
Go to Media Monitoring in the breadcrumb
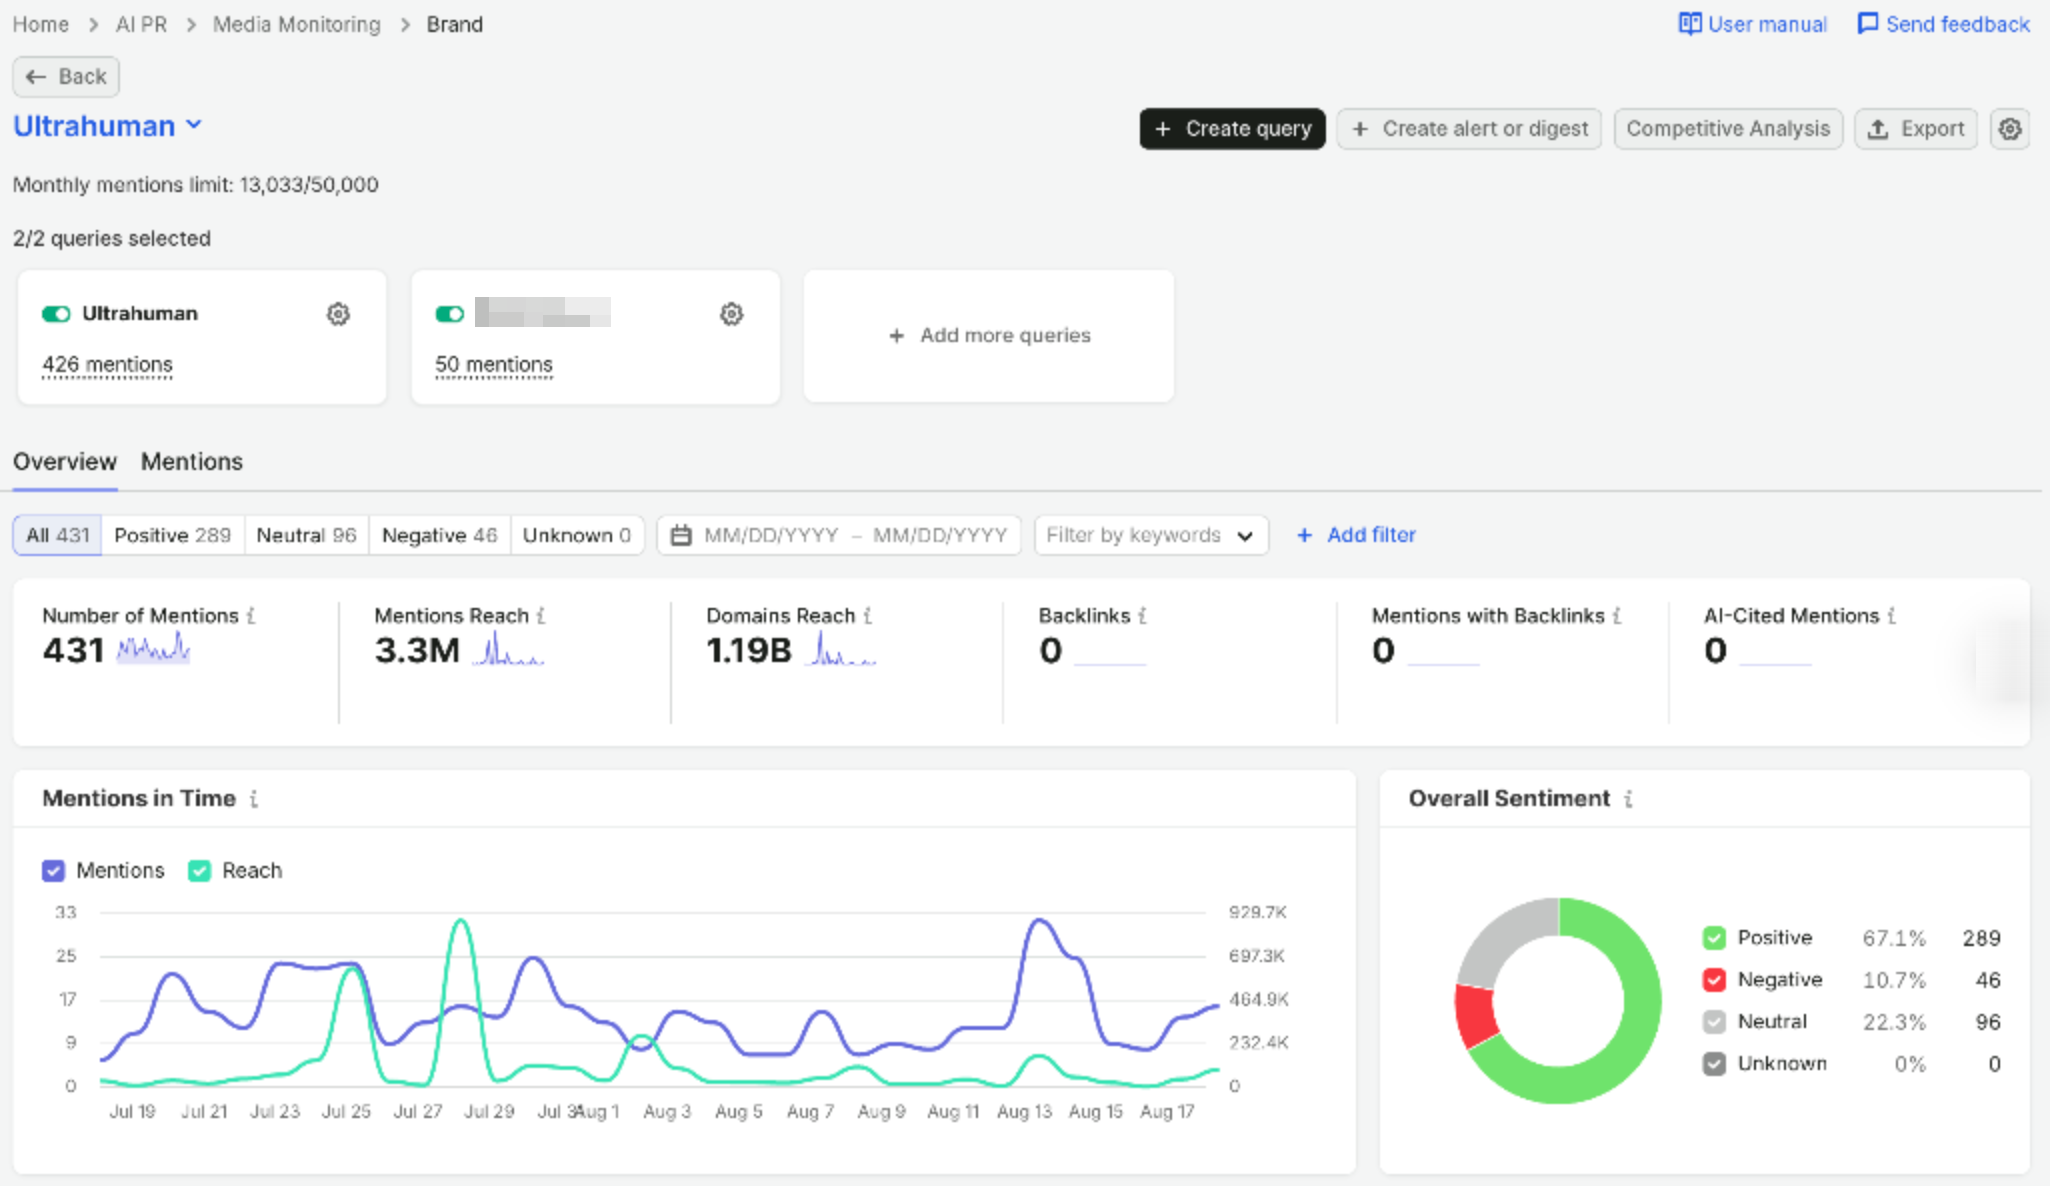click(x=297, y=24)
